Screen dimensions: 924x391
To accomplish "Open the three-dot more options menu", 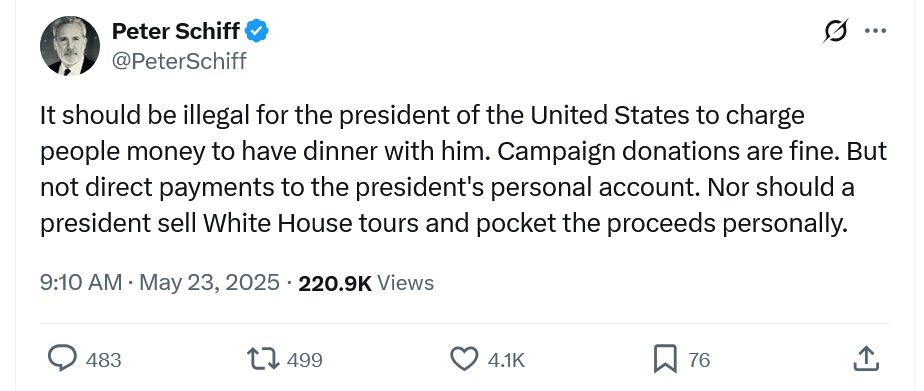I will click(x=876, y=31).
